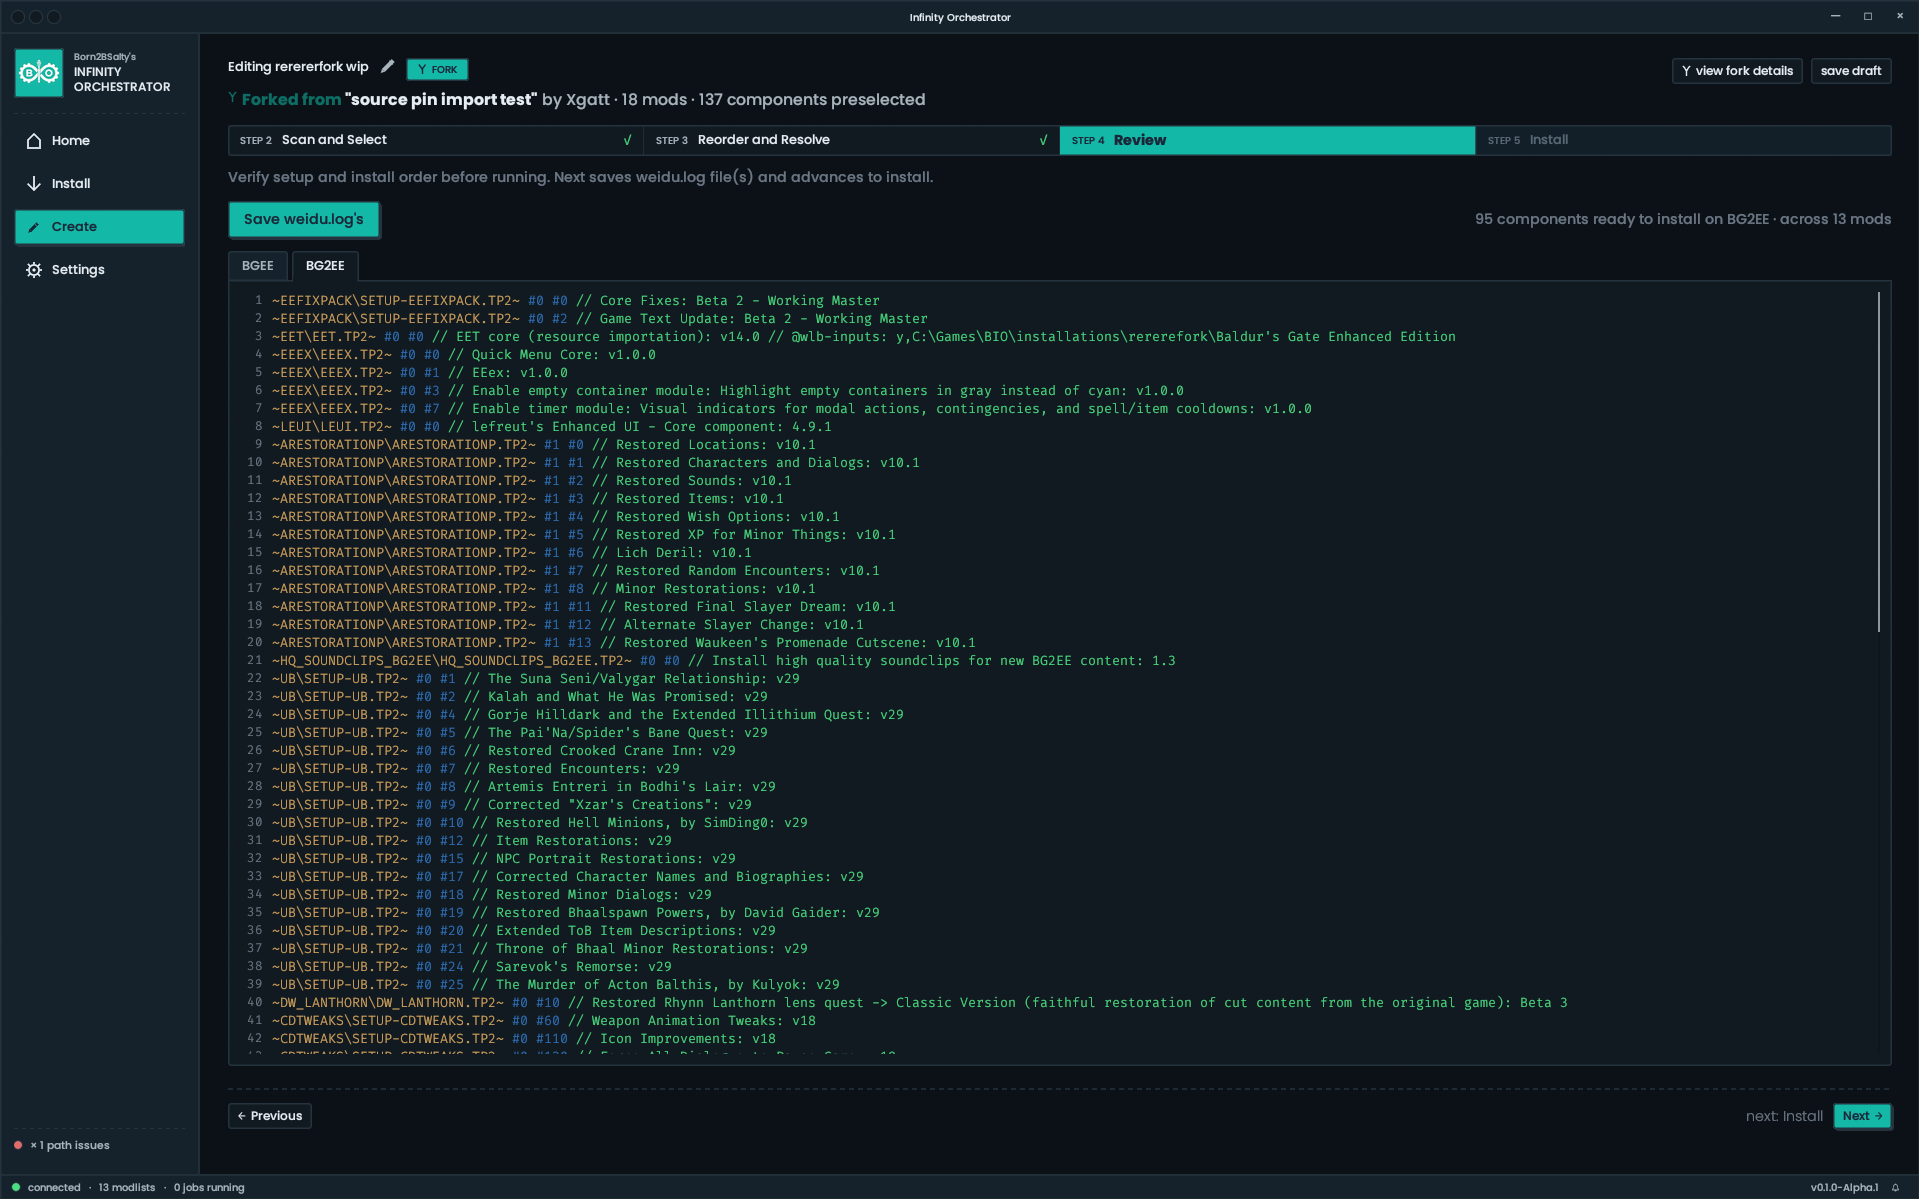The width and height of the screenshot is (1919, 1199).
Task: Jump to Step 5 Install
Action: click(x=1683, y=140)
